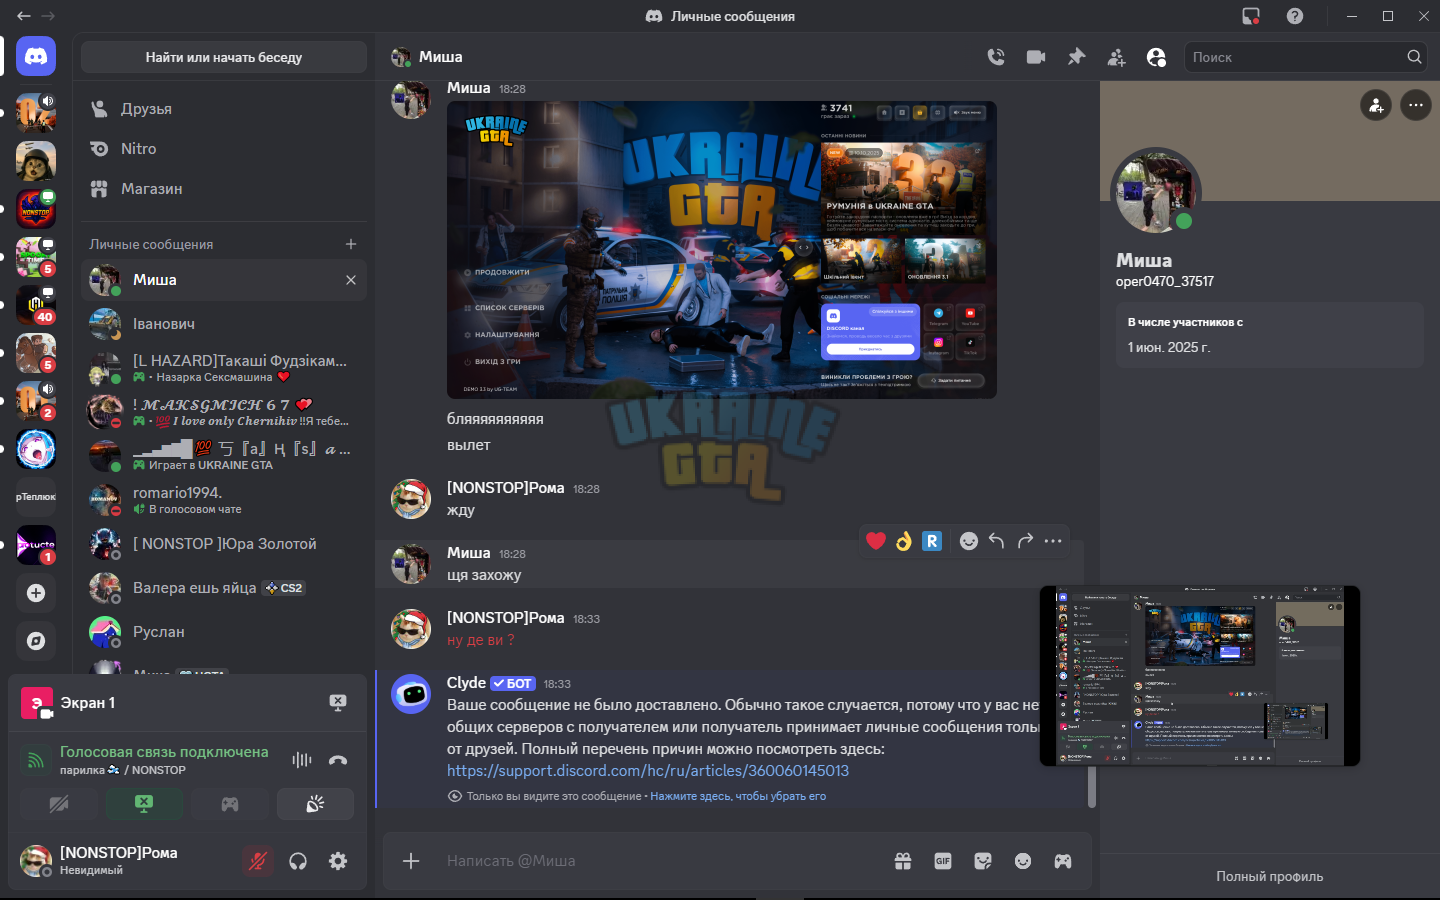Add friend icon in profile panel

point(1376,105)
